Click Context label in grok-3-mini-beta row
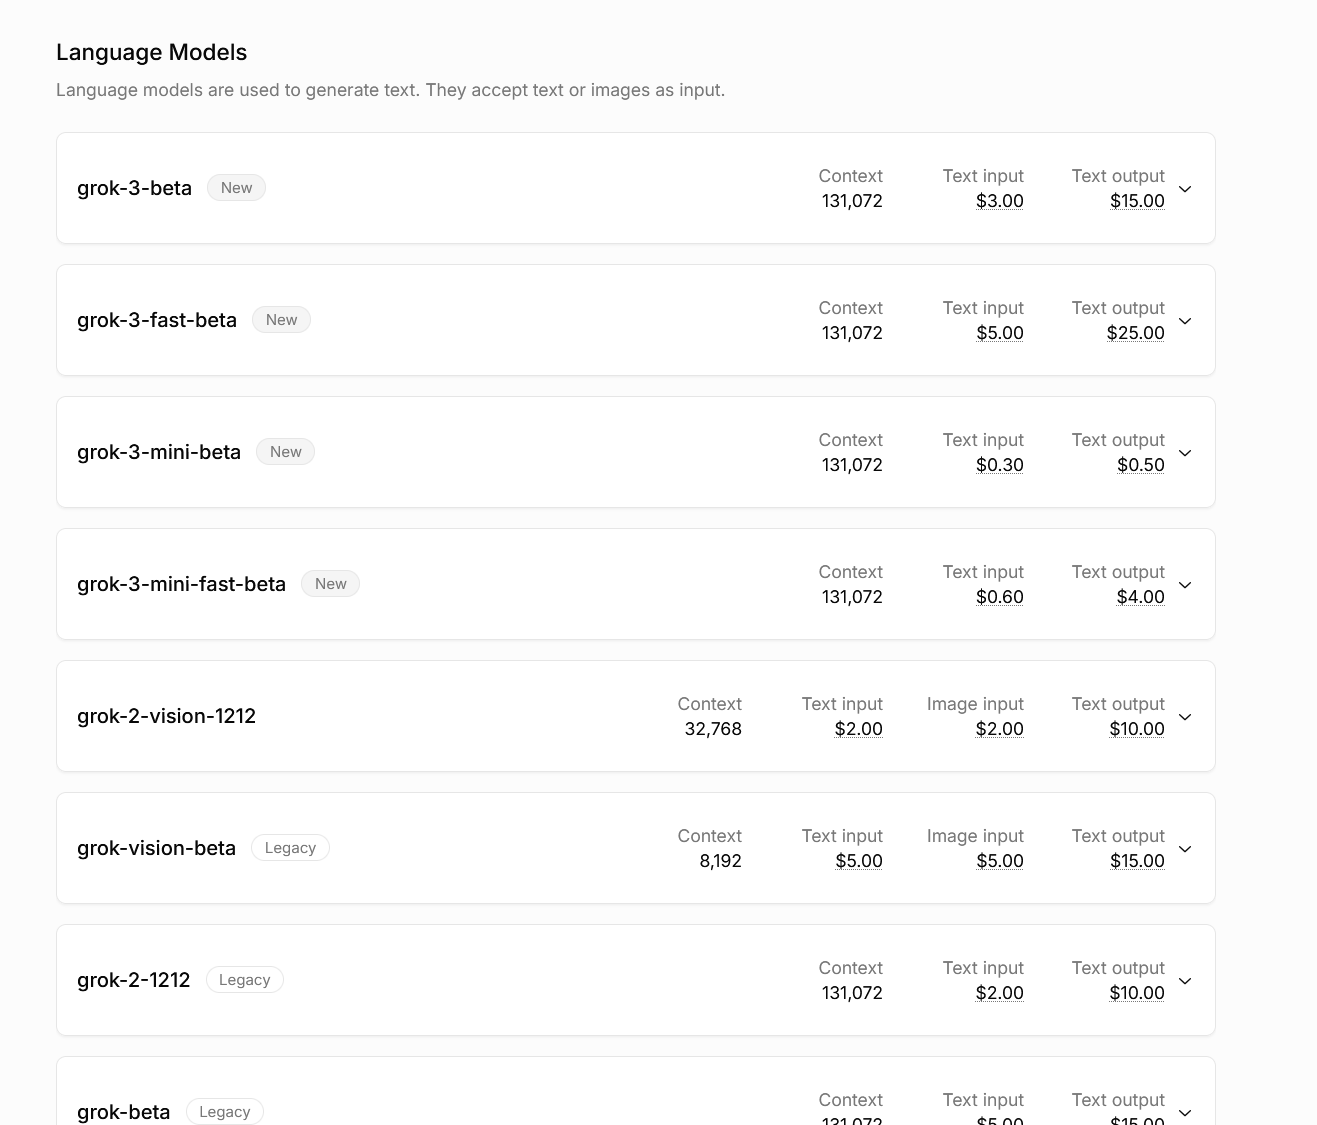 850,440
